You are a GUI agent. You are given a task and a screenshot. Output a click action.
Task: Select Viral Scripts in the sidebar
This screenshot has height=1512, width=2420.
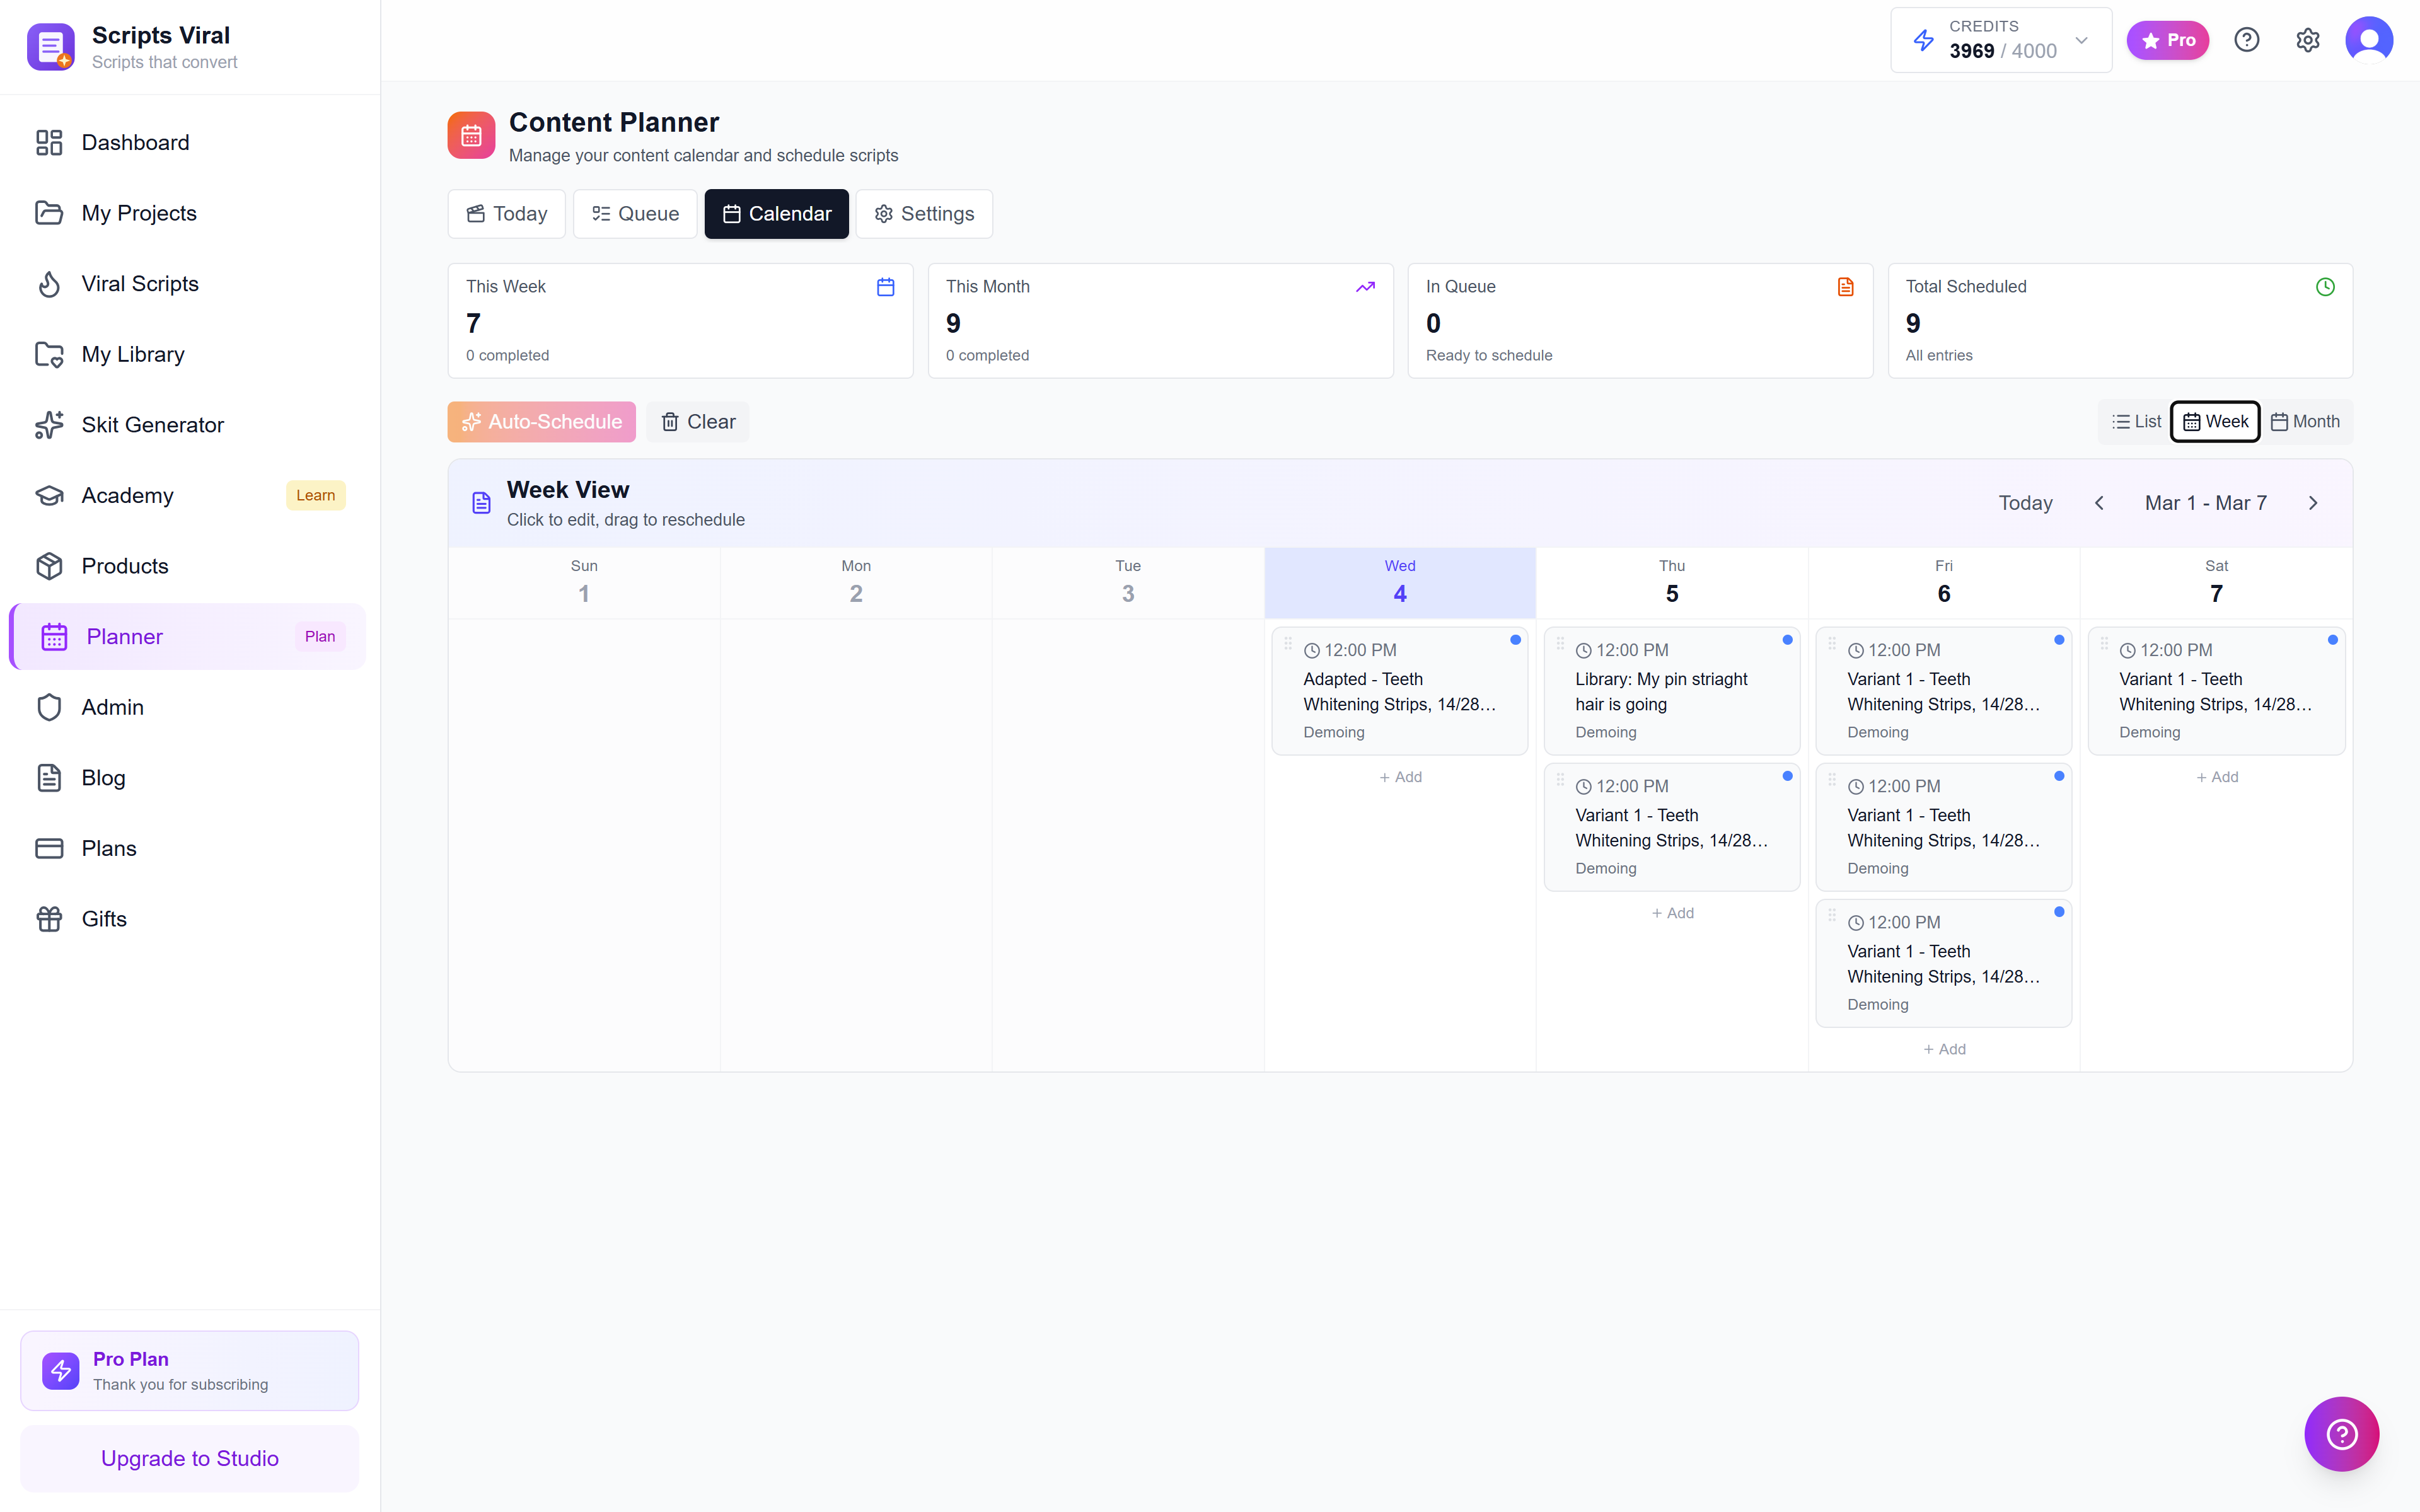(x=139, y=284)
